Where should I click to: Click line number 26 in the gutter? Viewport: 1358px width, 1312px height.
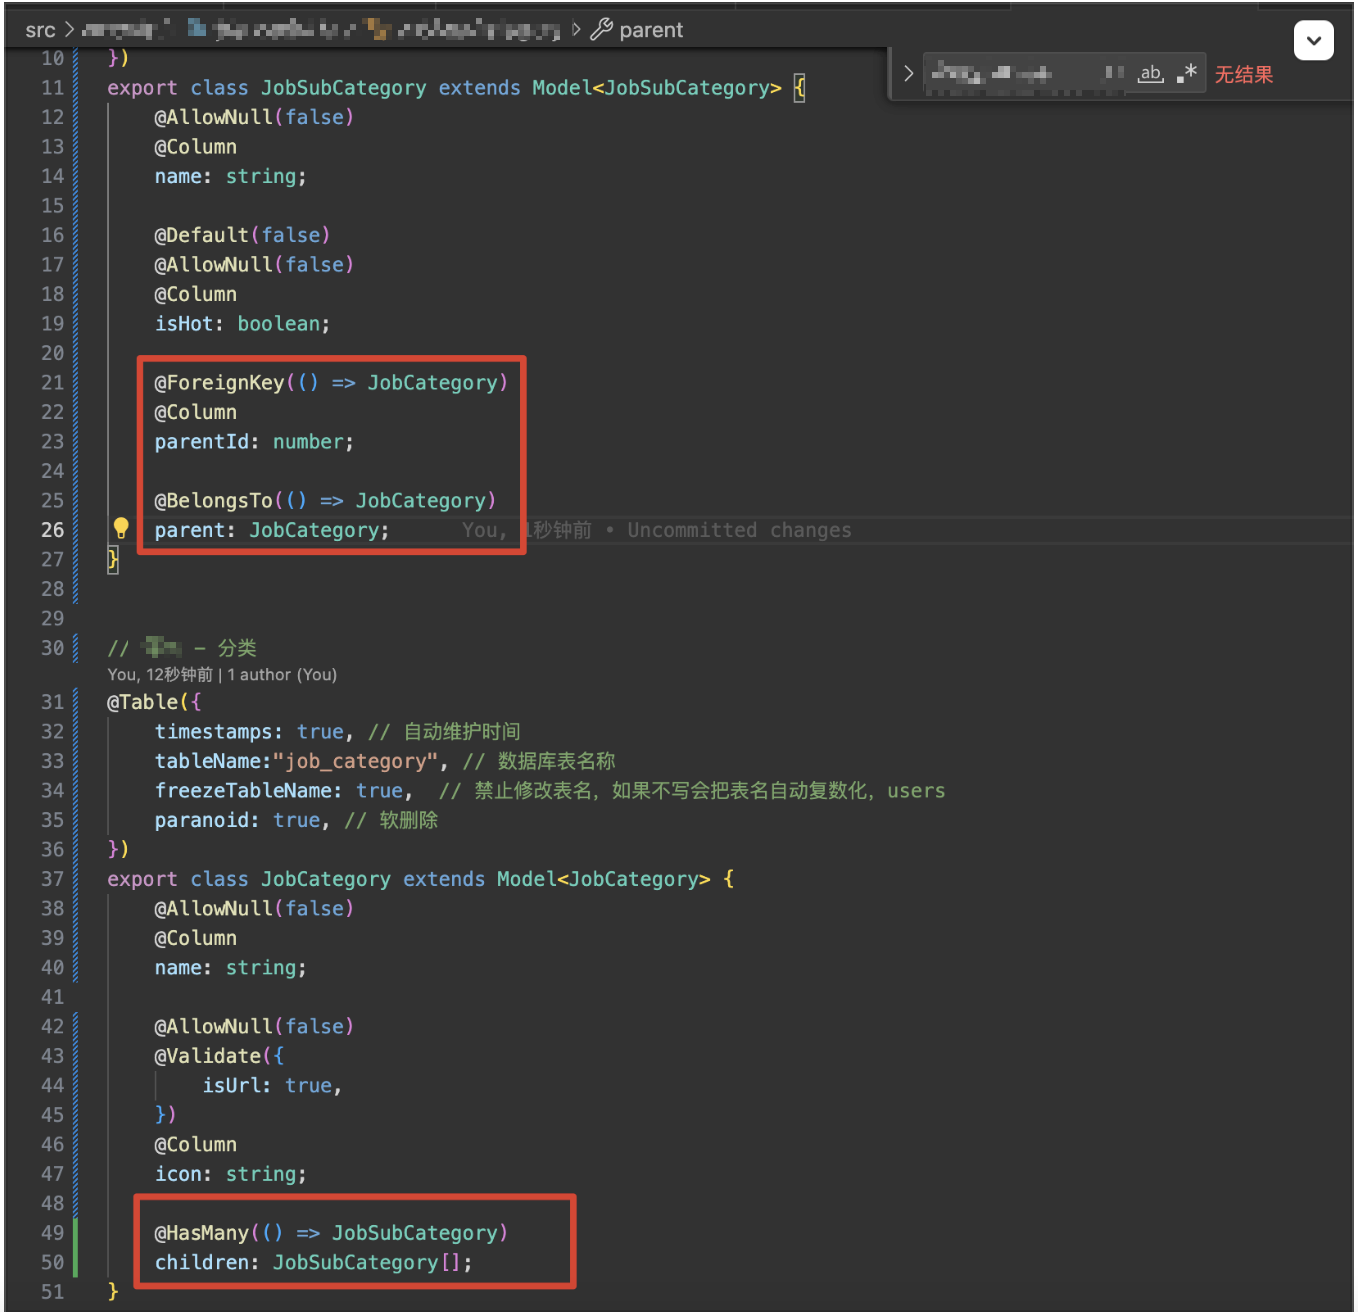[52, 530]
